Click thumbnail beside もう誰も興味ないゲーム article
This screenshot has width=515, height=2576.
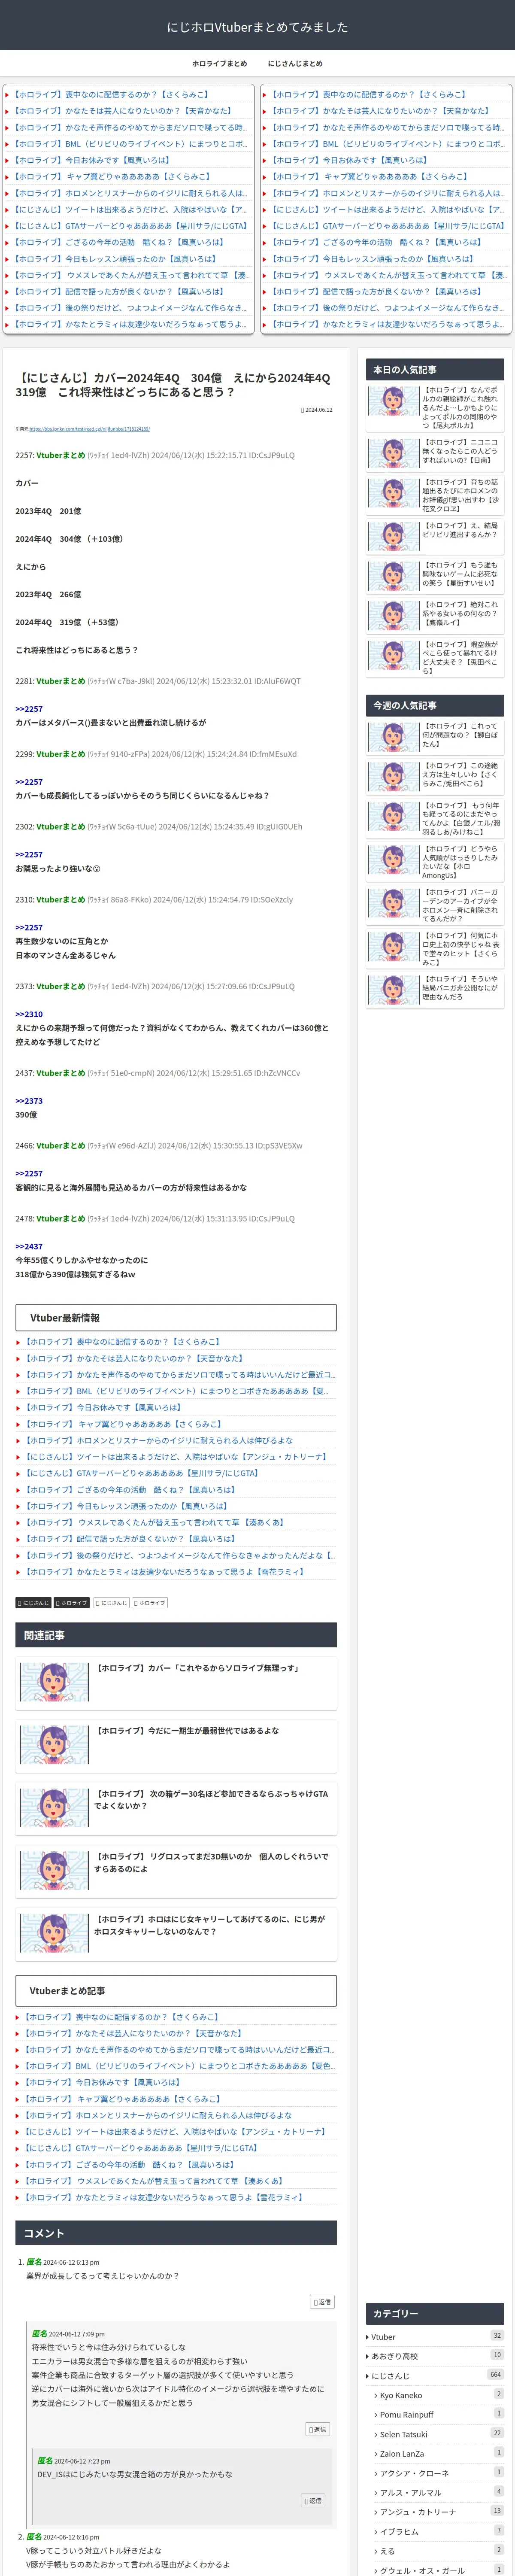tap(393, 576)
